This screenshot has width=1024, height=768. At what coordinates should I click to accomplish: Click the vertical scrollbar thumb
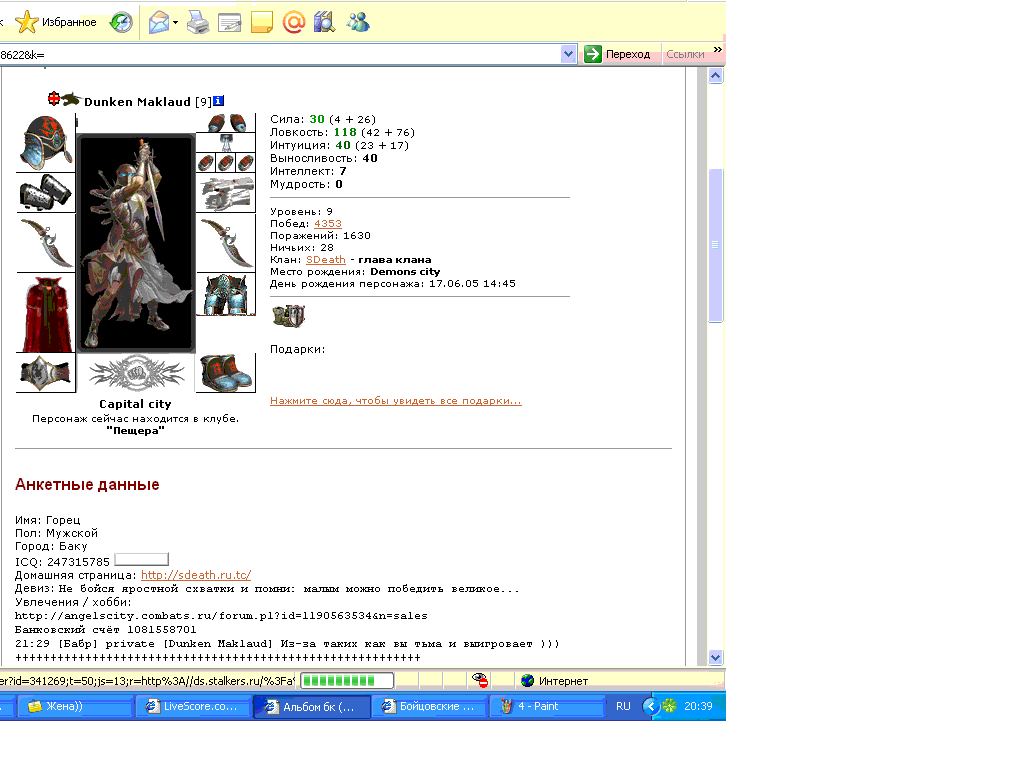click(x=716, y=245)
